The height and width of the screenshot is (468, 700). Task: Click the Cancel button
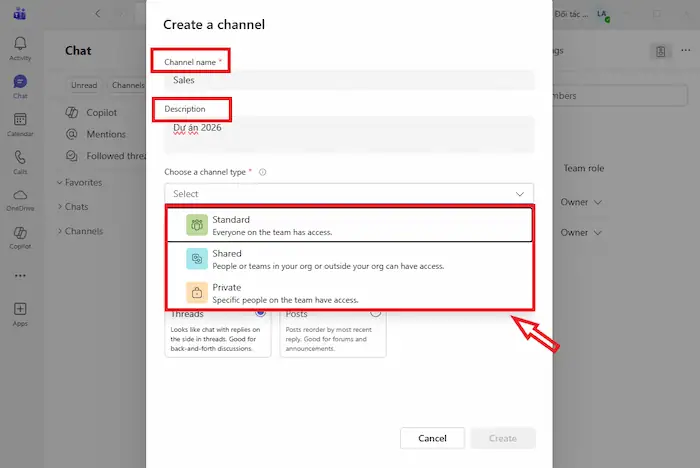click(x=432, y=438)
